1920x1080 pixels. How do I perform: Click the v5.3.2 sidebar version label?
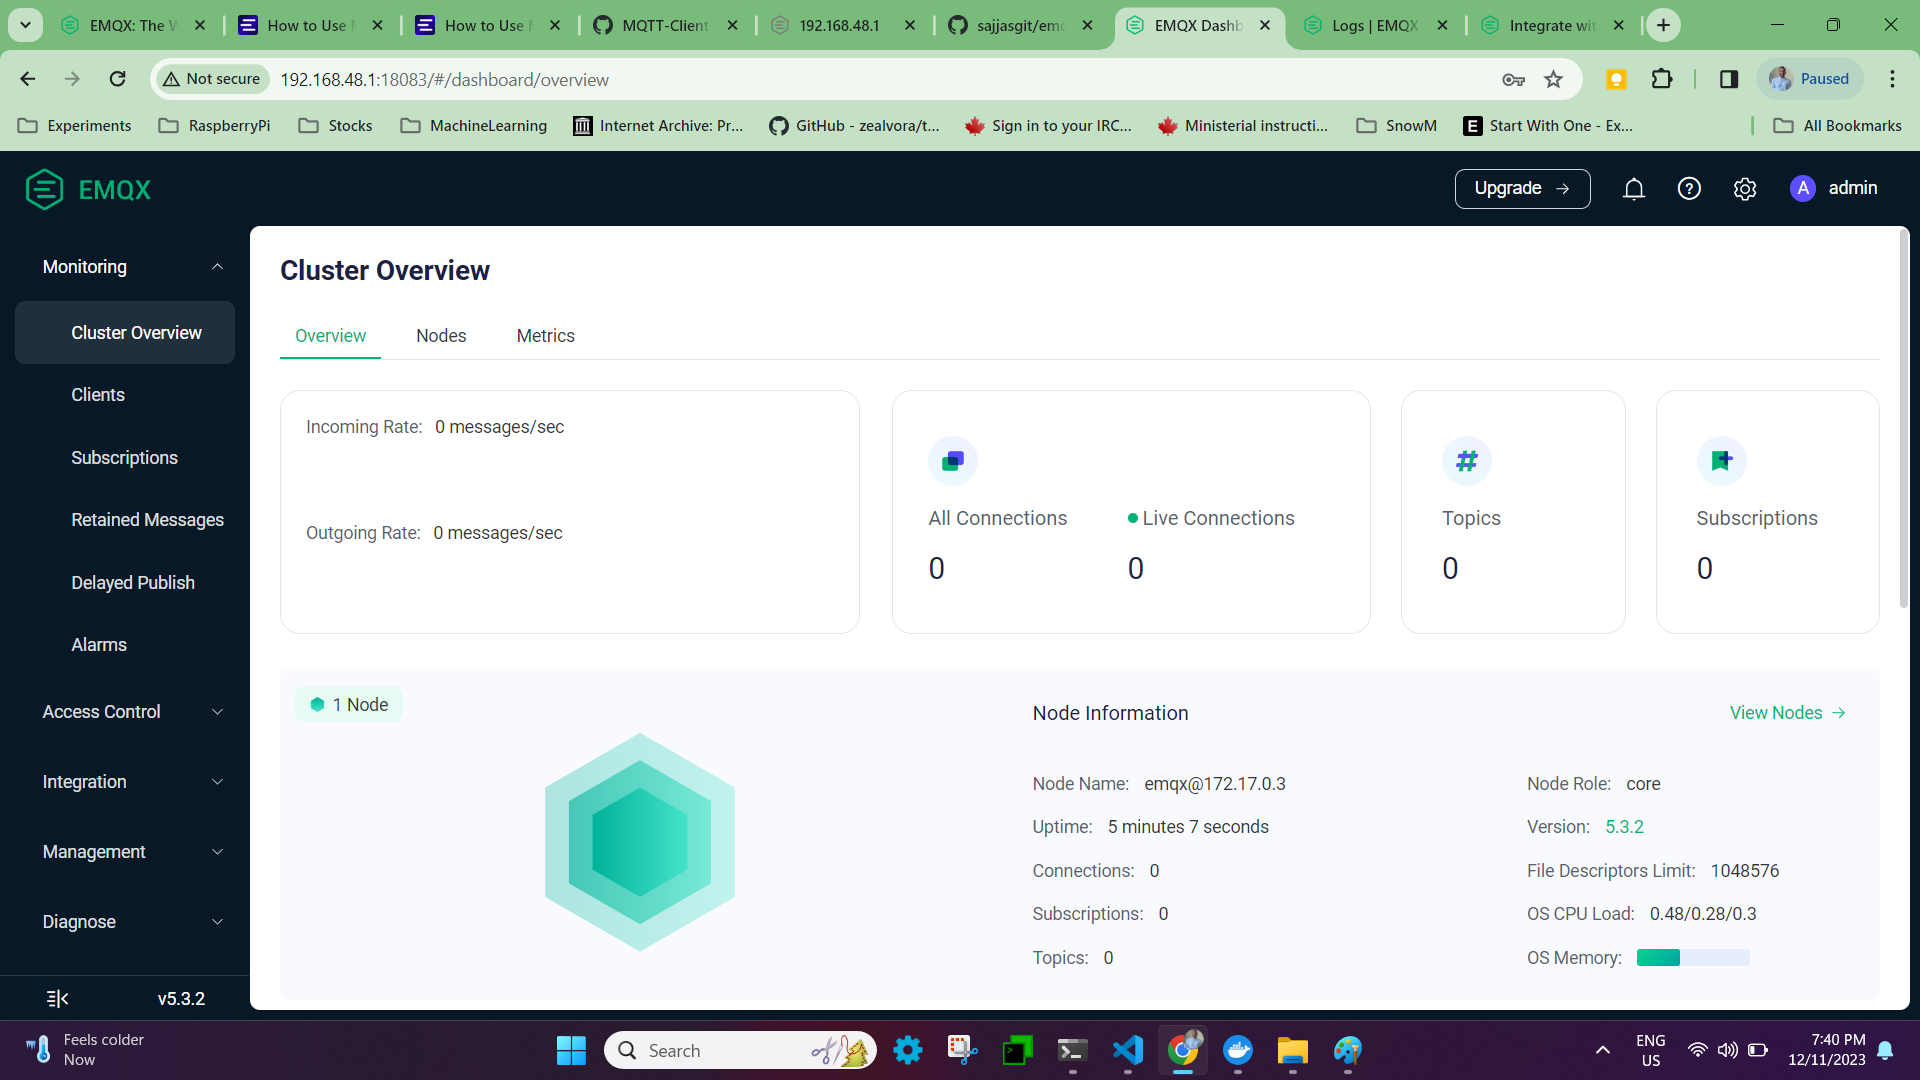click(181, 999)
